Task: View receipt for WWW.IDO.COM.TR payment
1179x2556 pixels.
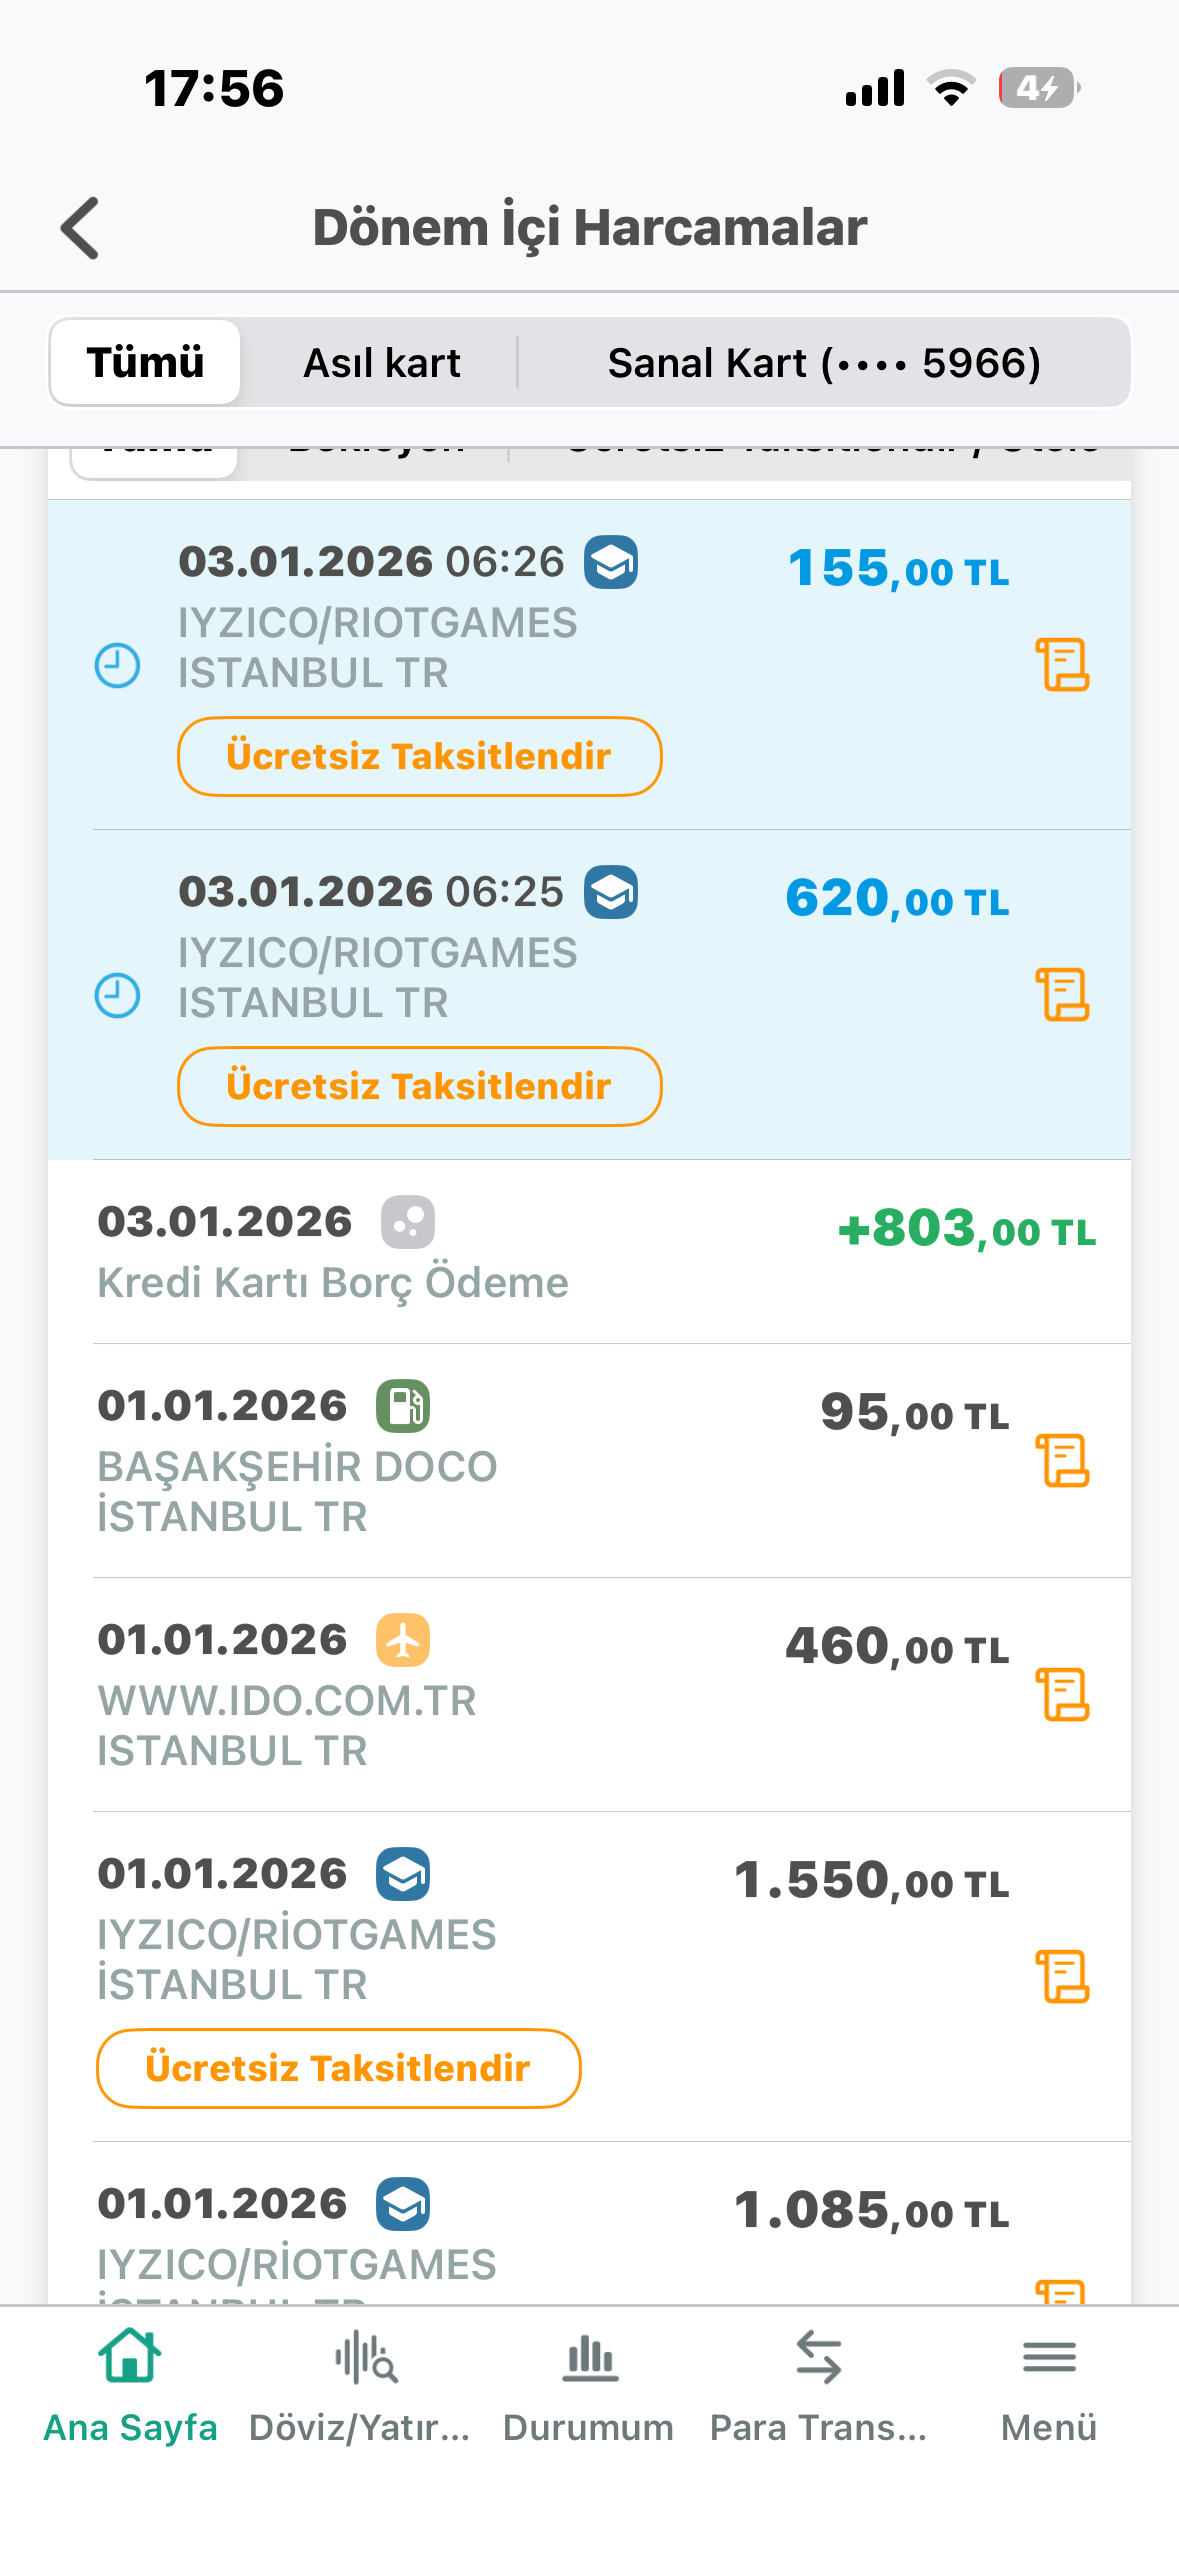Action: (x=1062, y=1695)
